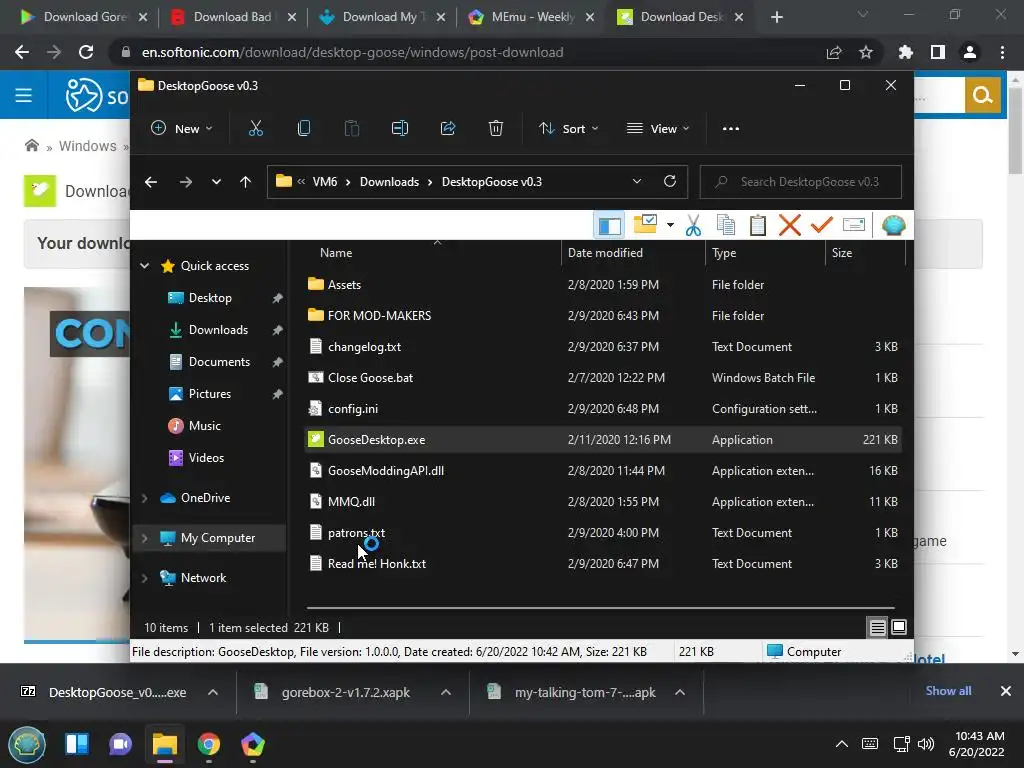This screenshot has width=1024, height=768.
Task: Click the Paste icon in Explorer toolbar
Action: [351, 129]
